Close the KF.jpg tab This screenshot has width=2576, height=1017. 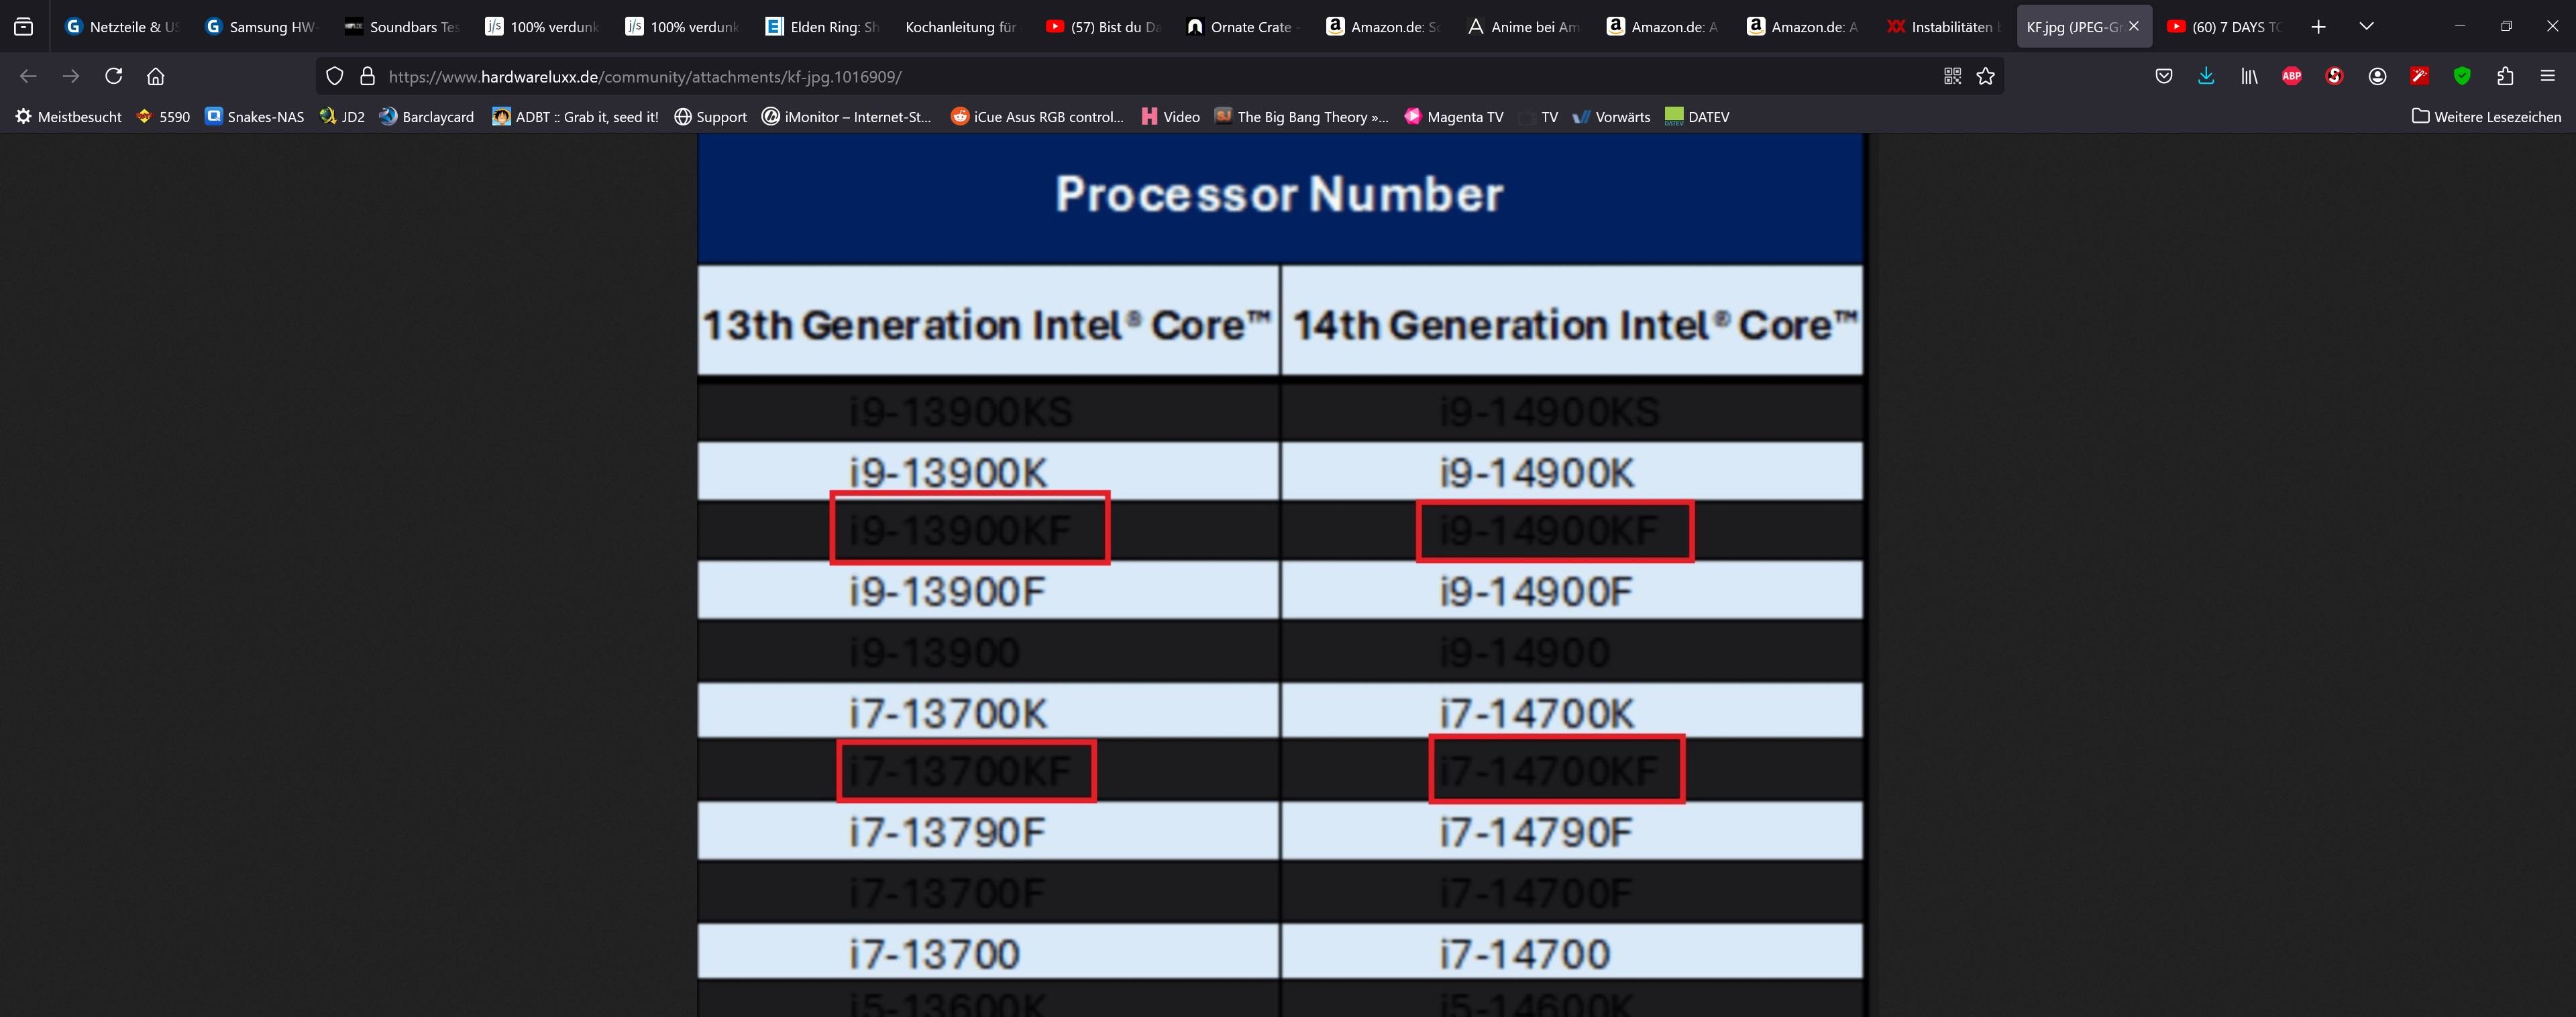pos(2134,27)
